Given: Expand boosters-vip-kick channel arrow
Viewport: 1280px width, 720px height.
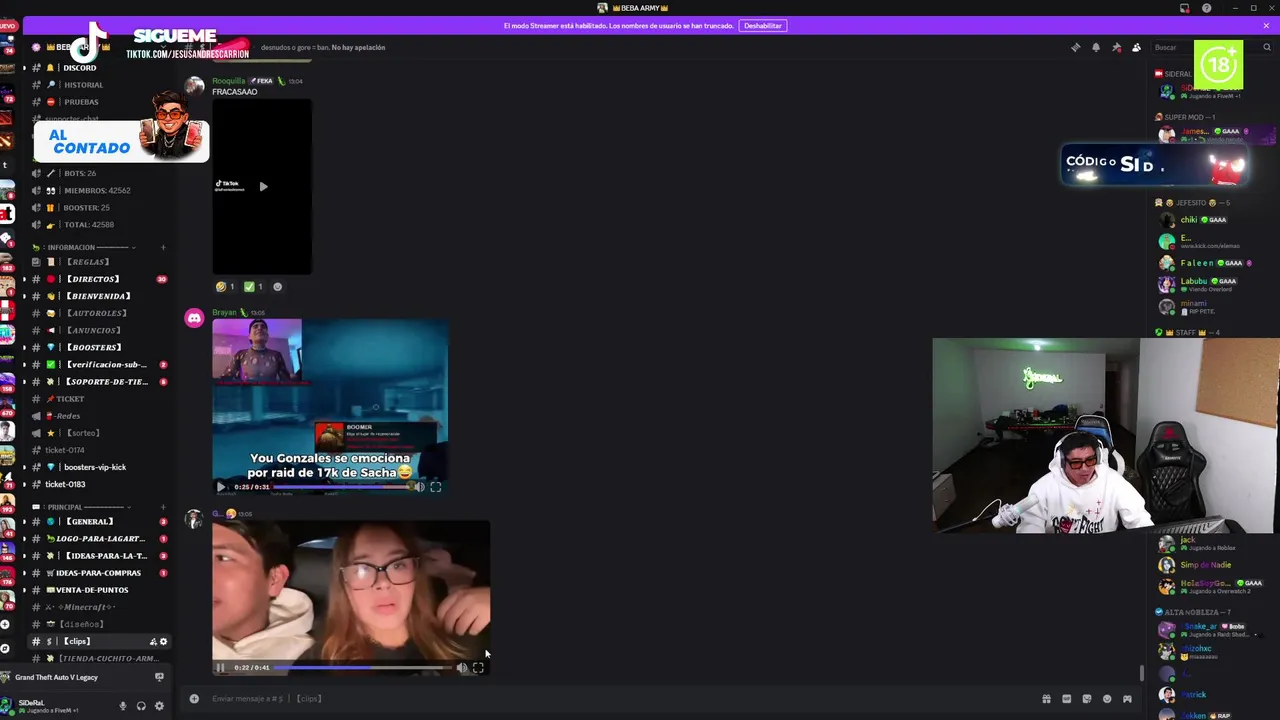Looking at the screenshot, I should click(x=25, y=467).
